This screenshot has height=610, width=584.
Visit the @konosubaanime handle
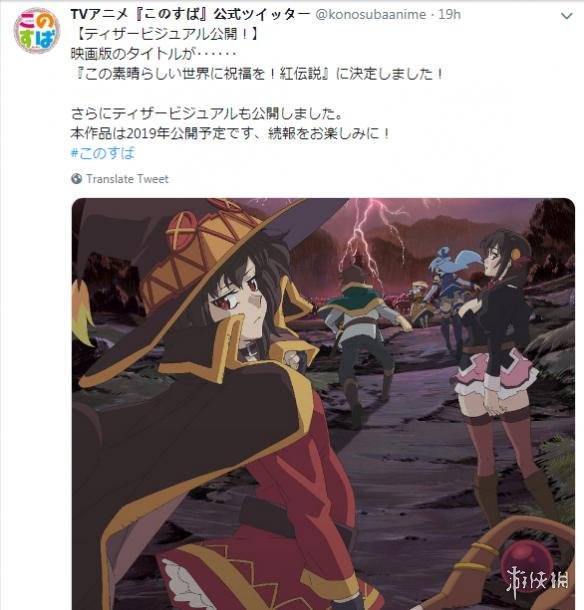(x=370, y=15)
